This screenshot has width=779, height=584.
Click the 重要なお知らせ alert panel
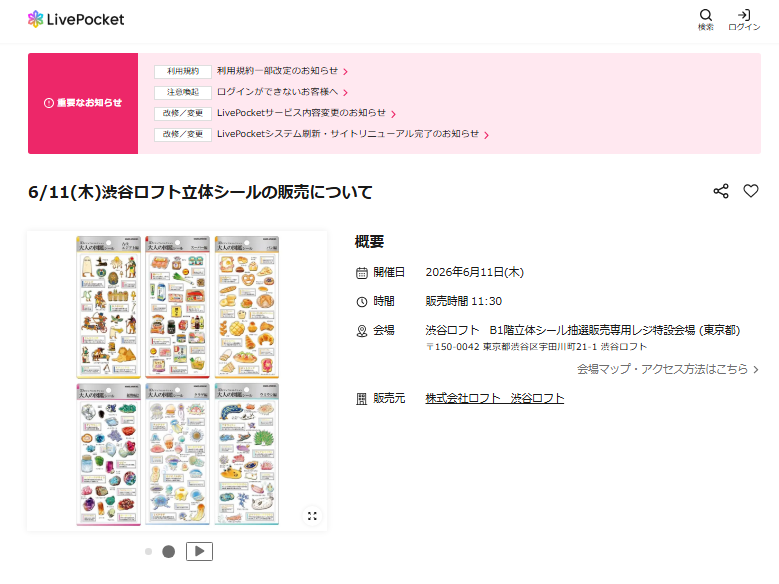(83, 103)
